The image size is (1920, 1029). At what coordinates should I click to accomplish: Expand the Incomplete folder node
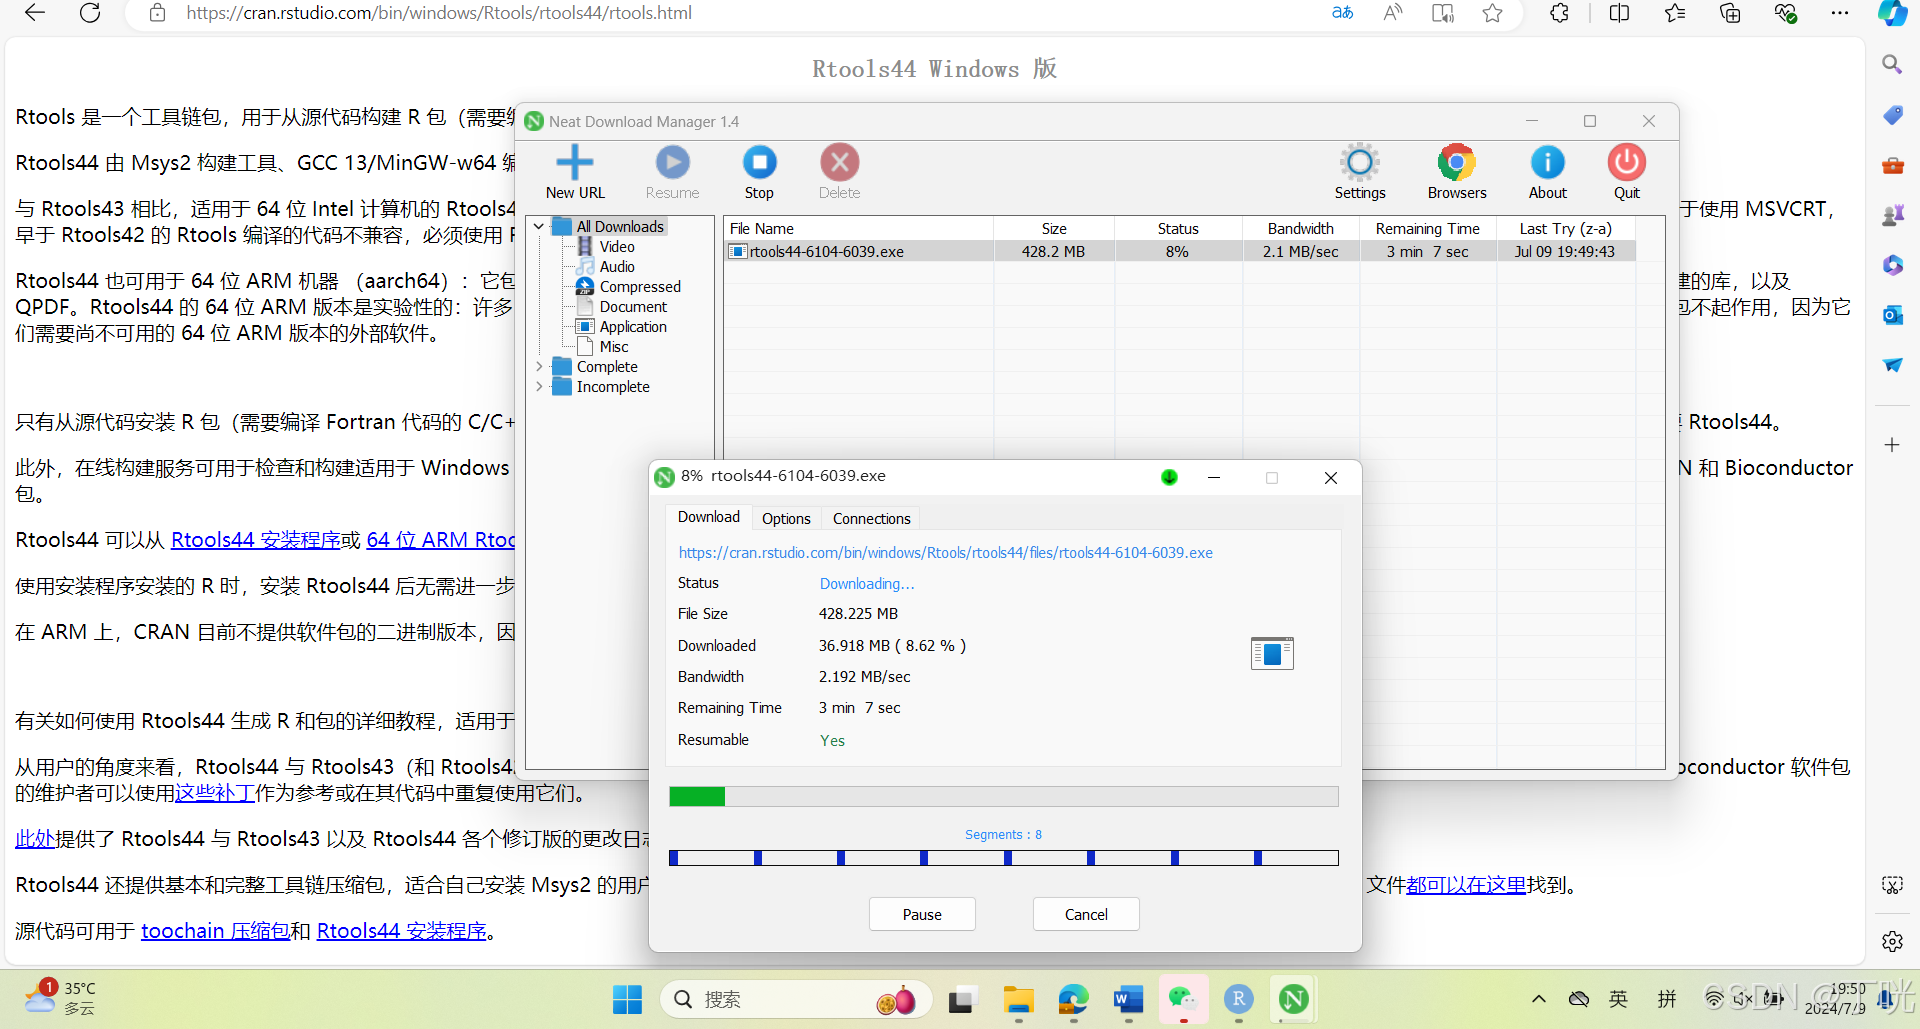[x=539, y=387]
